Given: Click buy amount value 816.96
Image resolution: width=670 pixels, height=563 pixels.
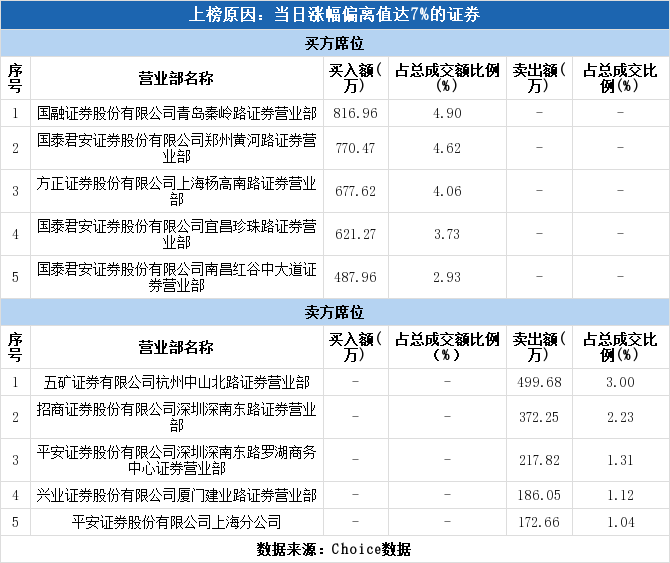Looking at the screenshot, I should click(x=356, y=113).
